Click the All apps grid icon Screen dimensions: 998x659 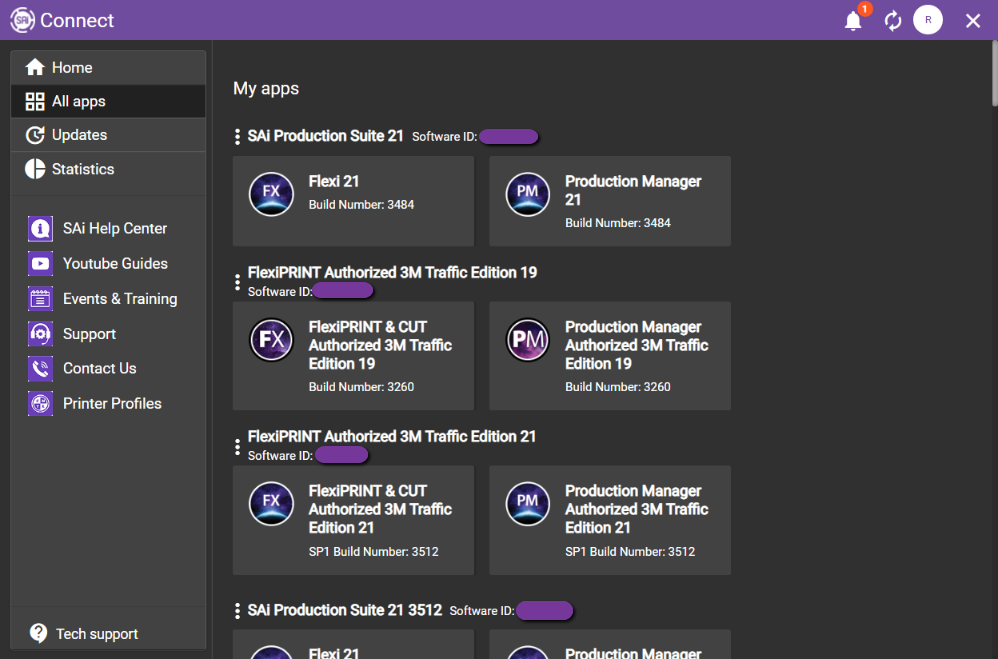pyautogui.click(x=35, y=101)
